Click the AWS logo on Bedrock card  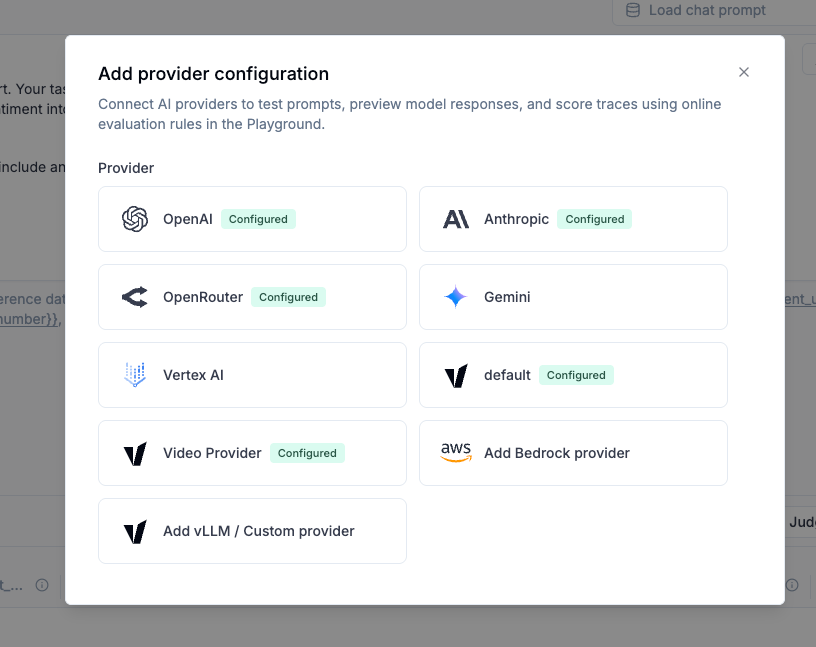pyautogui.click(x=456, y=452)
